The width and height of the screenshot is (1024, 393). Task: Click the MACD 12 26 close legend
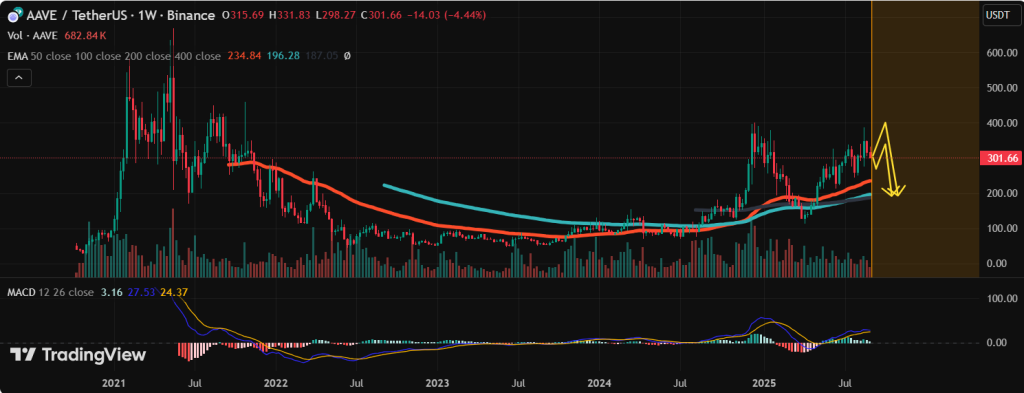[x=51, y=292]
